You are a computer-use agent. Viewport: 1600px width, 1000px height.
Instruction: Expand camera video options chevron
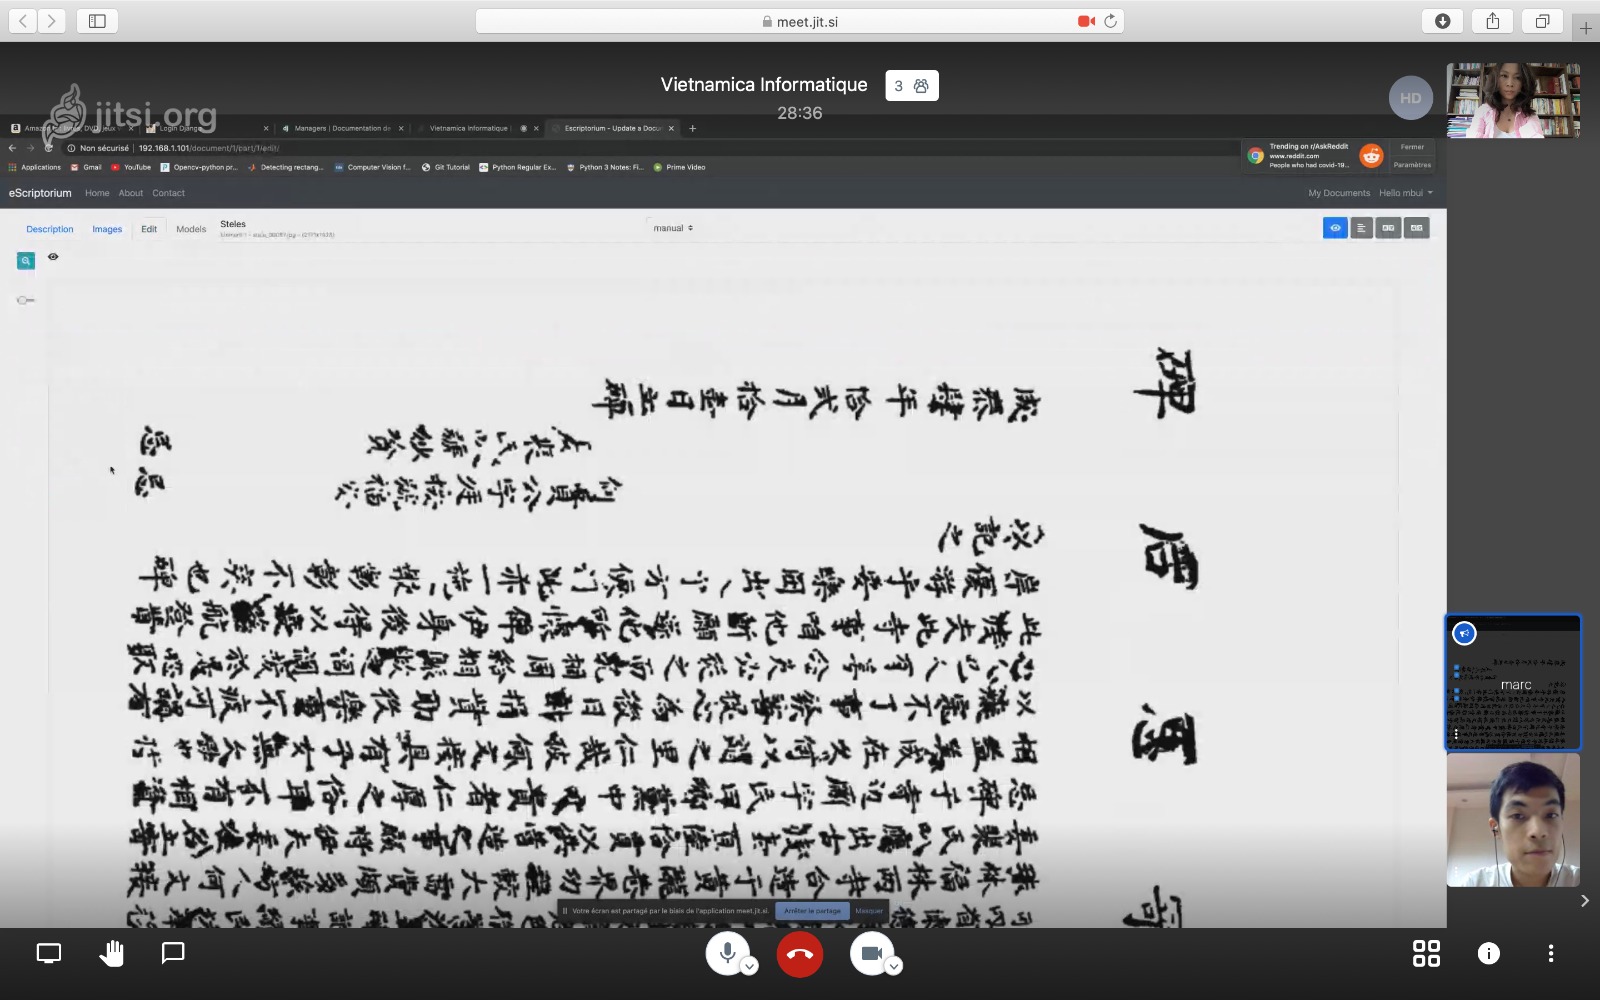(894, 966)
